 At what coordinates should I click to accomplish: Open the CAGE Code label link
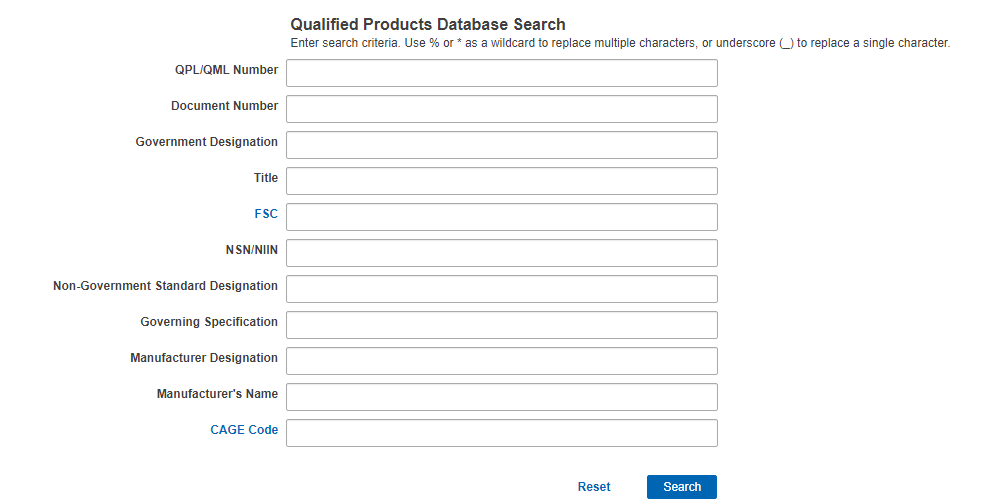click(x=244, y=430)
